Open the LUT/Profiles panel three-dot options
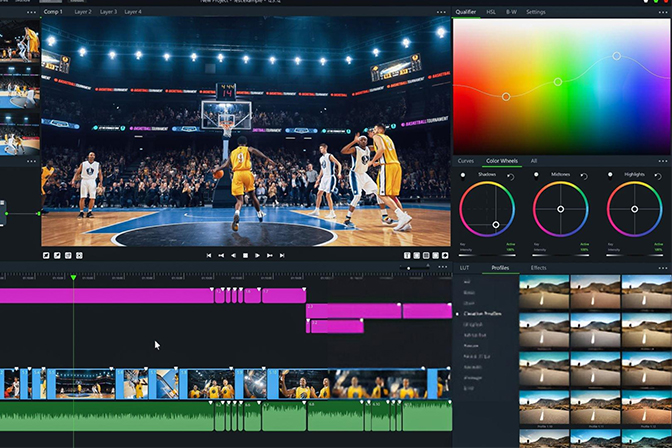 (663, 268)
